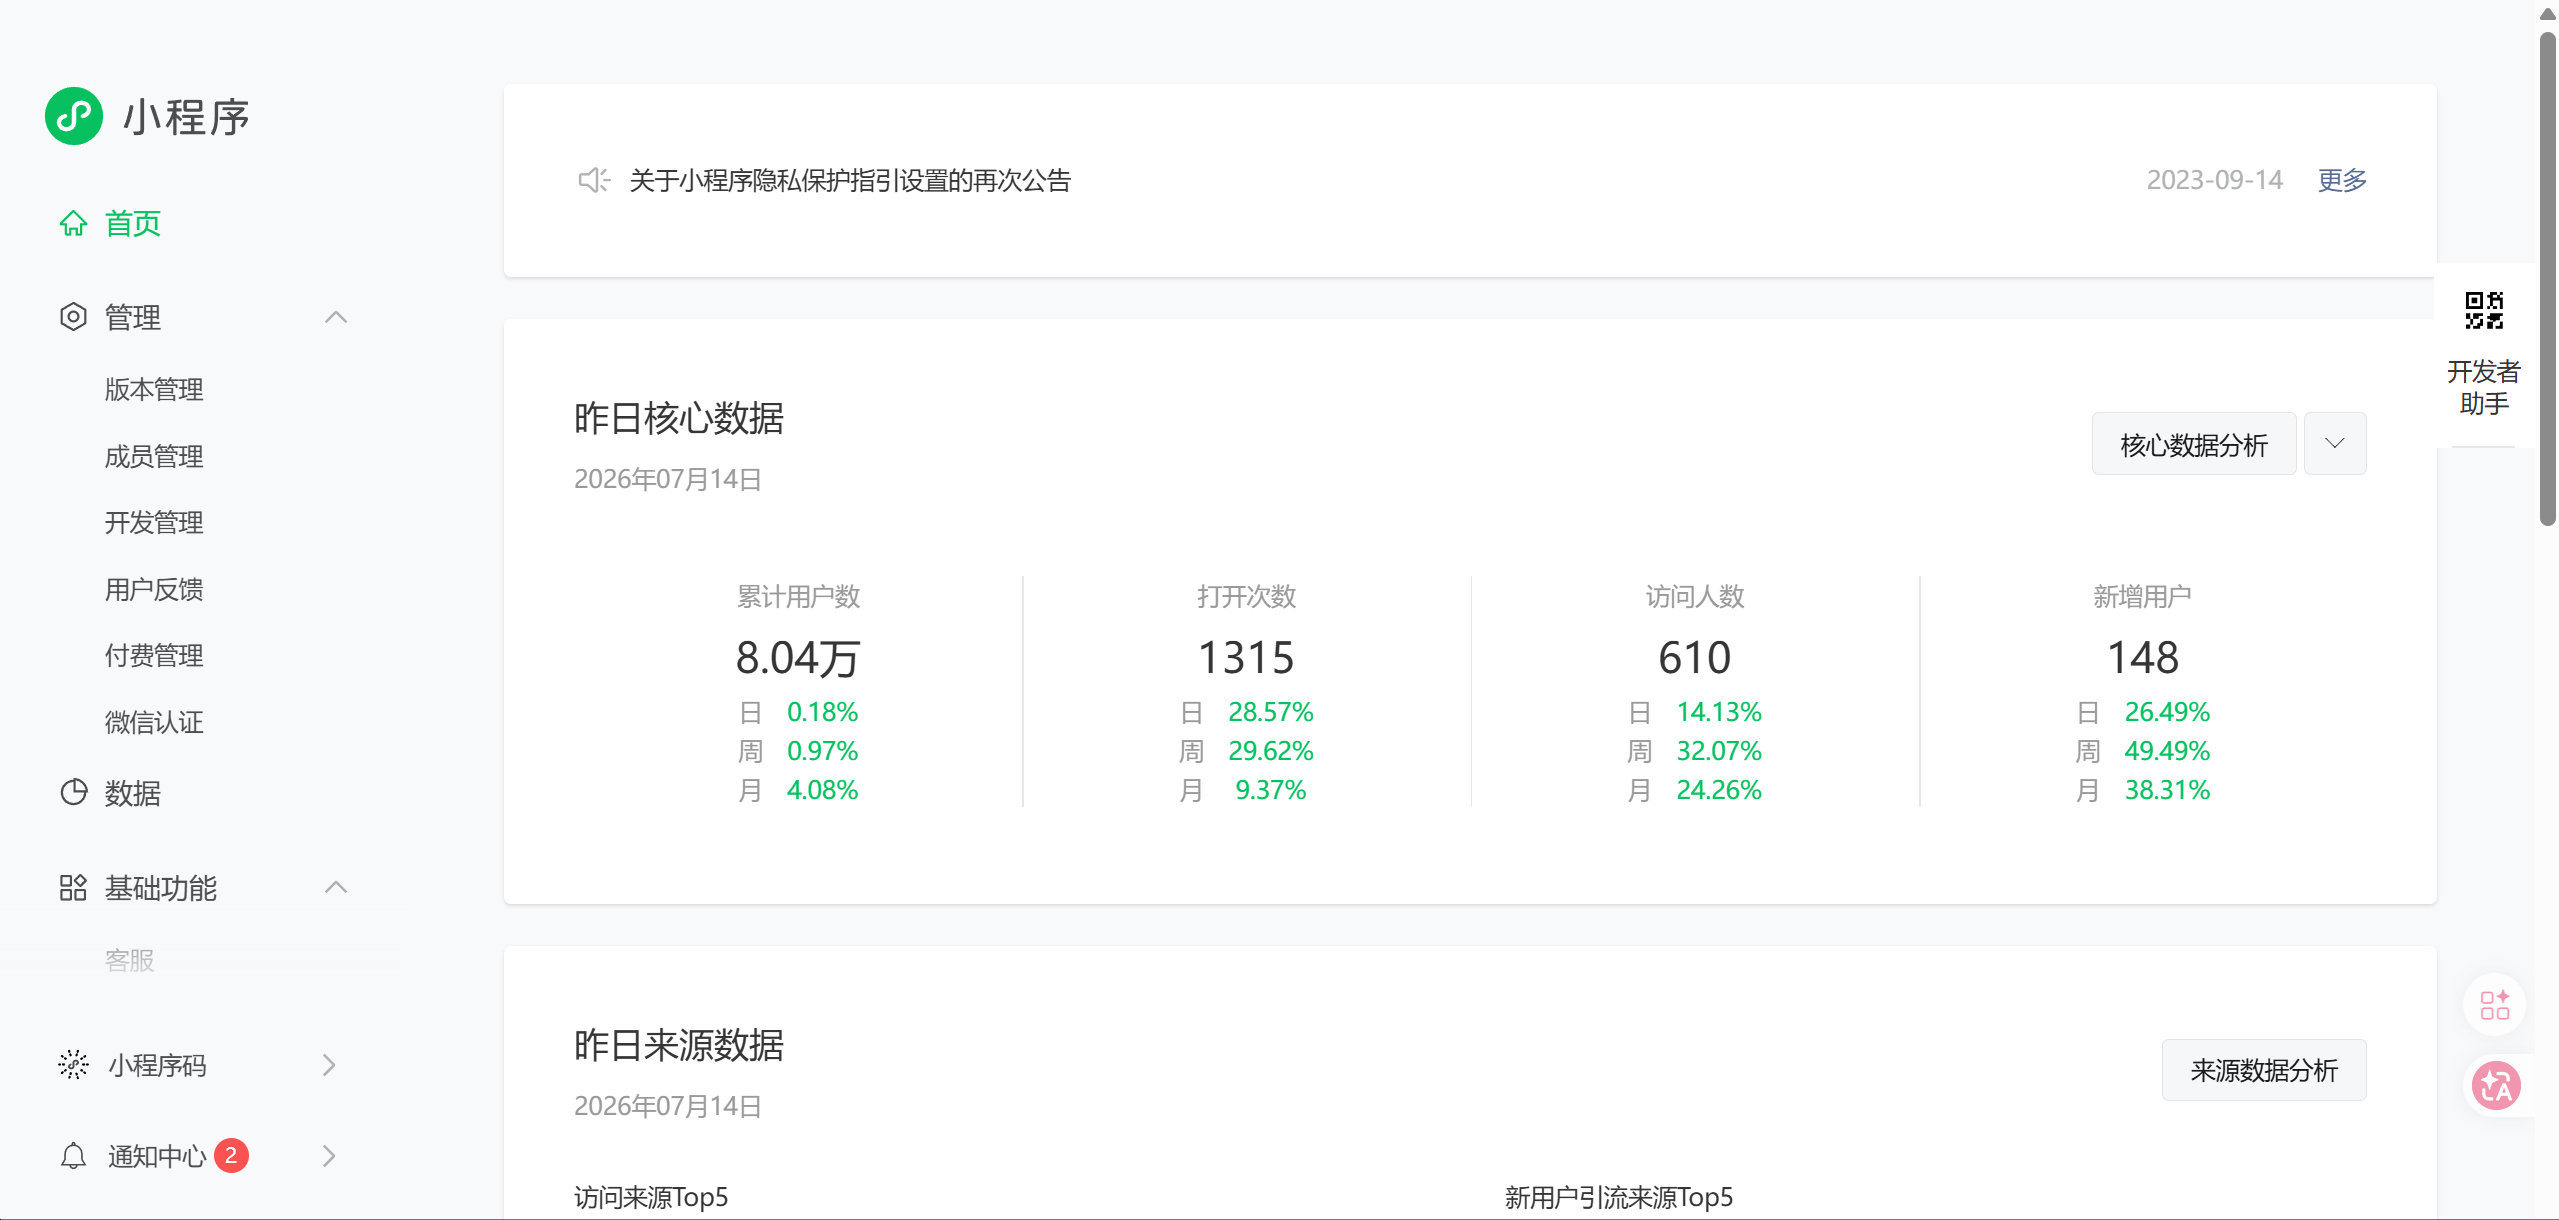Viewport: 2559px width, 1220px height.
Task: Collapse the 基础功能 menu chevron
Action: 336,887
